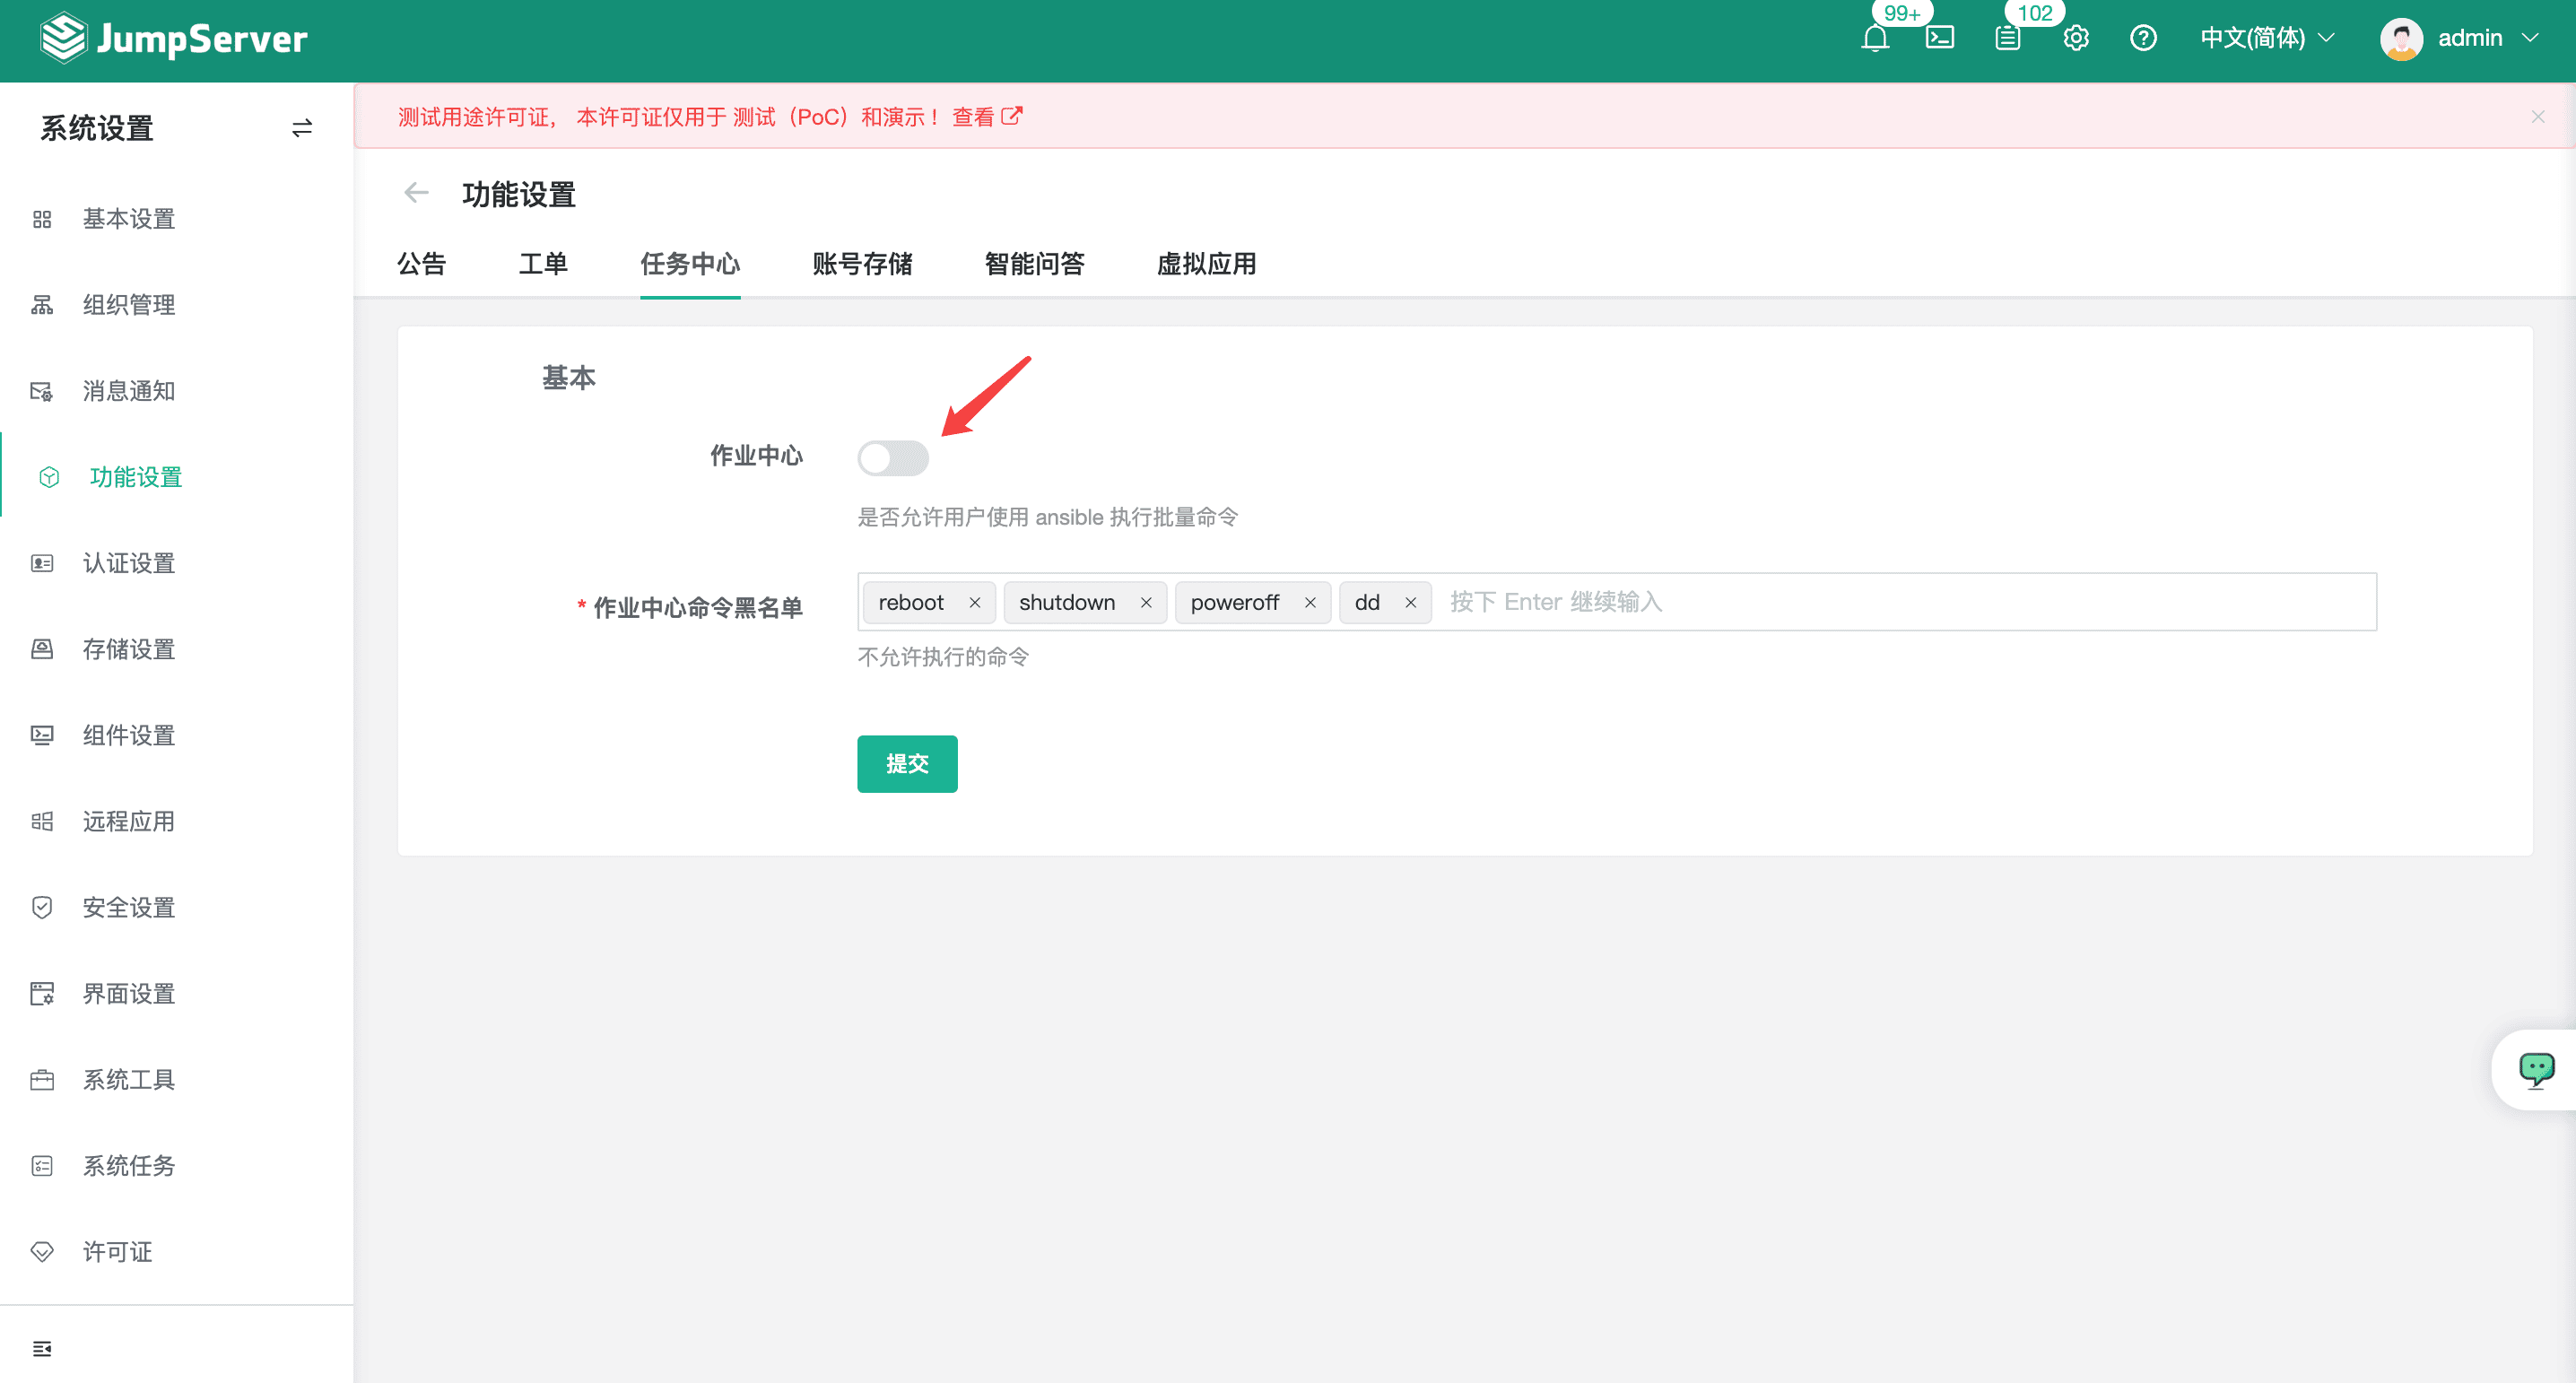Click the 系统任务 list icon

pyautogui.click(x=42, y=1166)
